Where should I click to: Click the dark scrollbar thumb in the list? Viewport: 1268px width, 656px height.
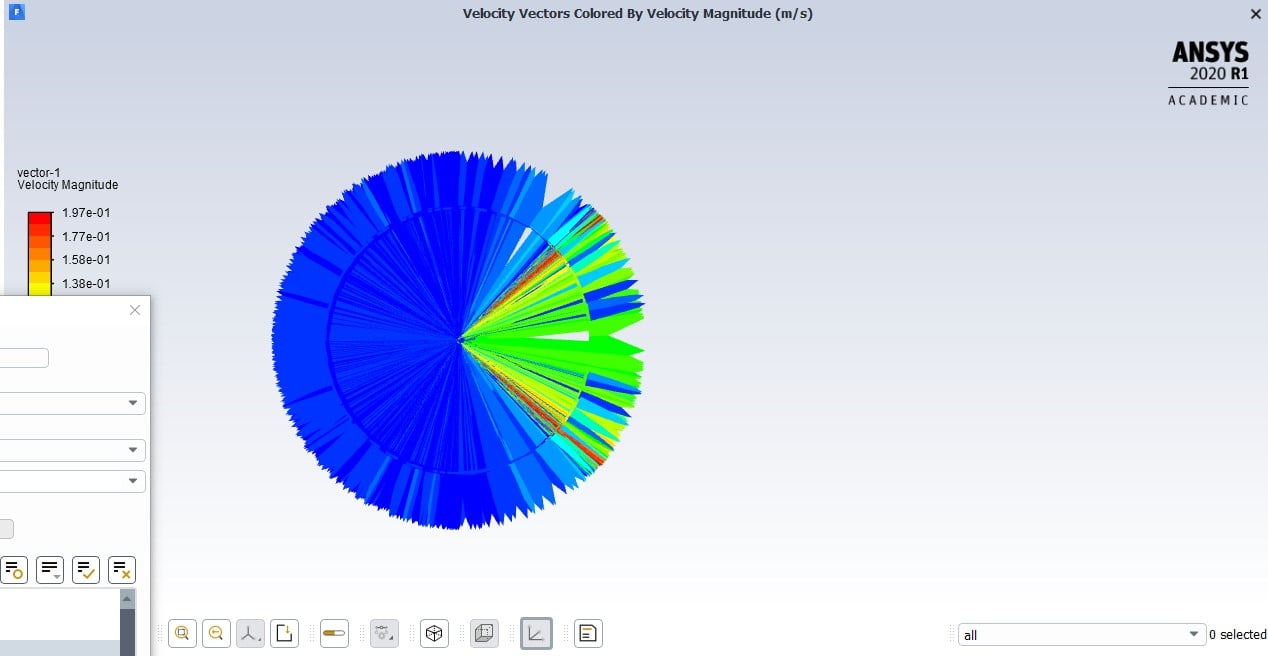pyautogui.click(x=127, y=631)
